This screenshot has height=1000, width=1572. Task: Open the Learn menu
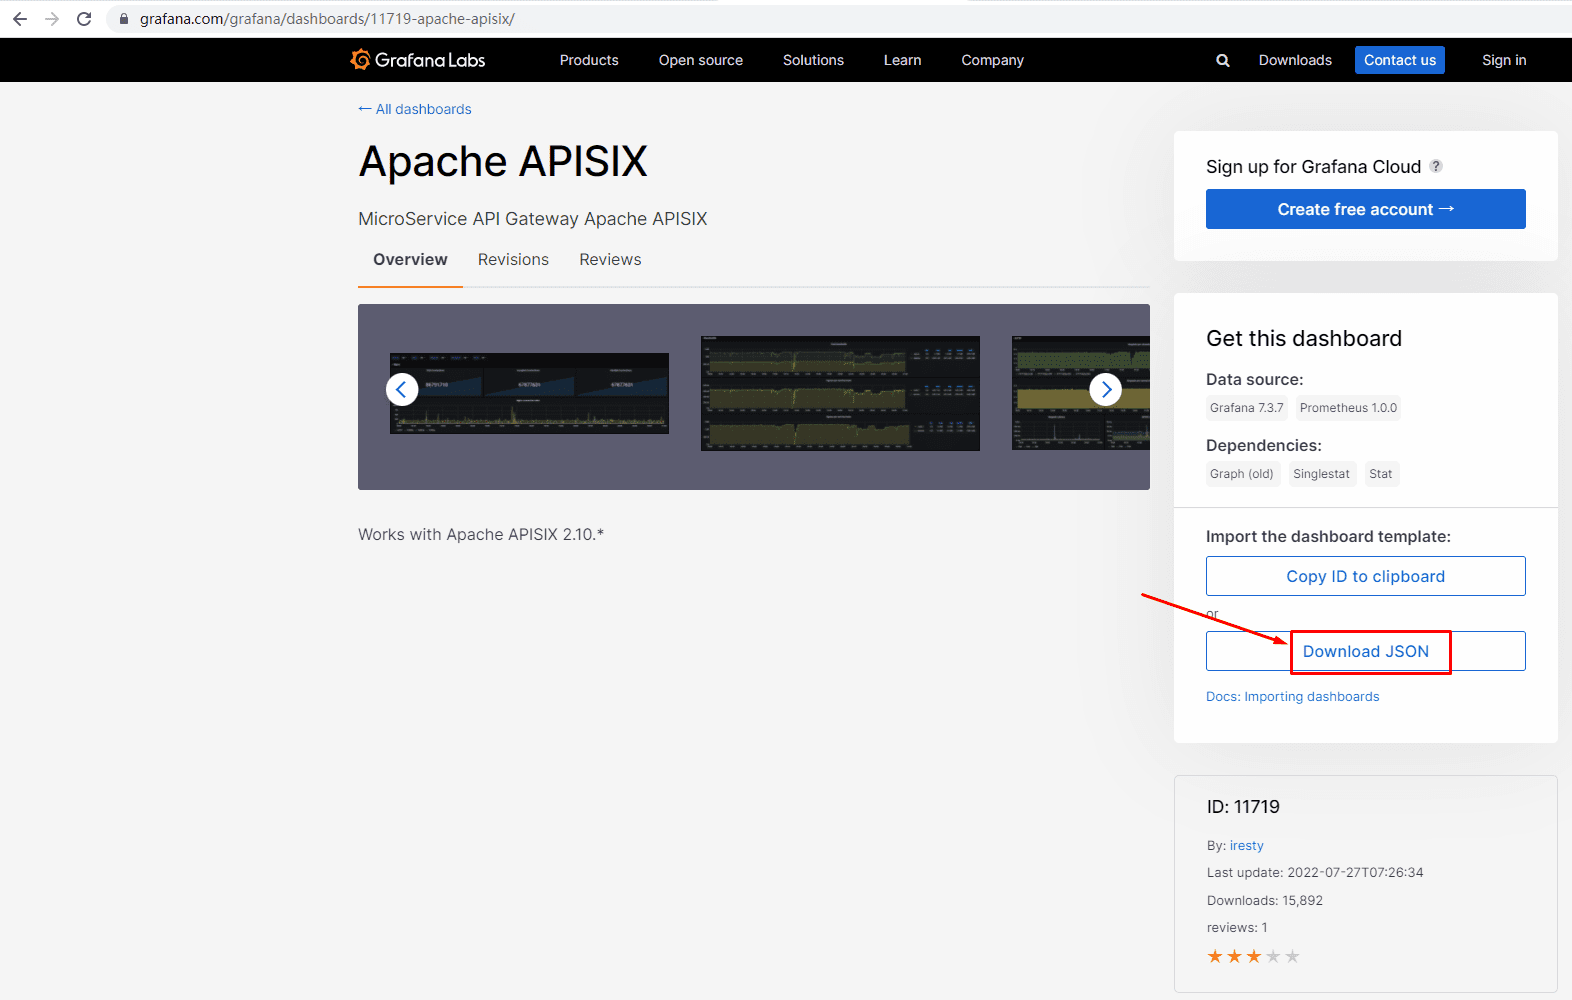tap(902, 60)
